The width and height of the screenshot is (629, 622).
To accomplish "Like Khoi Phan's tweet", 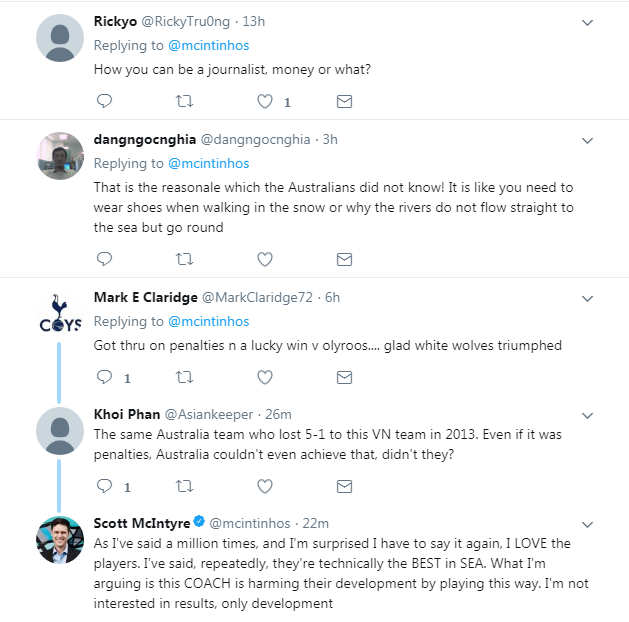I will pos(265,487).
